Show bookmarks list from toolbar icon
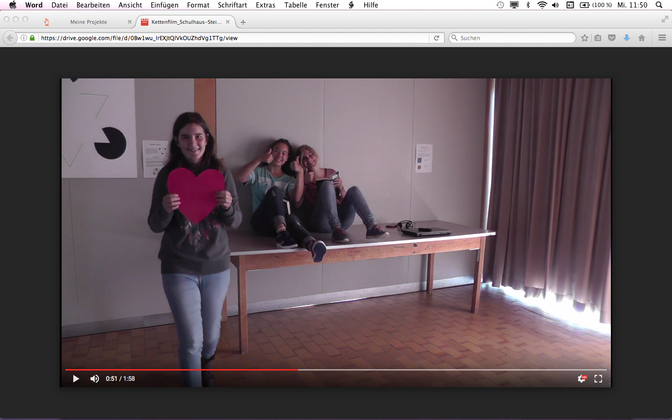Screen dimensions: 672x420 (598, 38)
